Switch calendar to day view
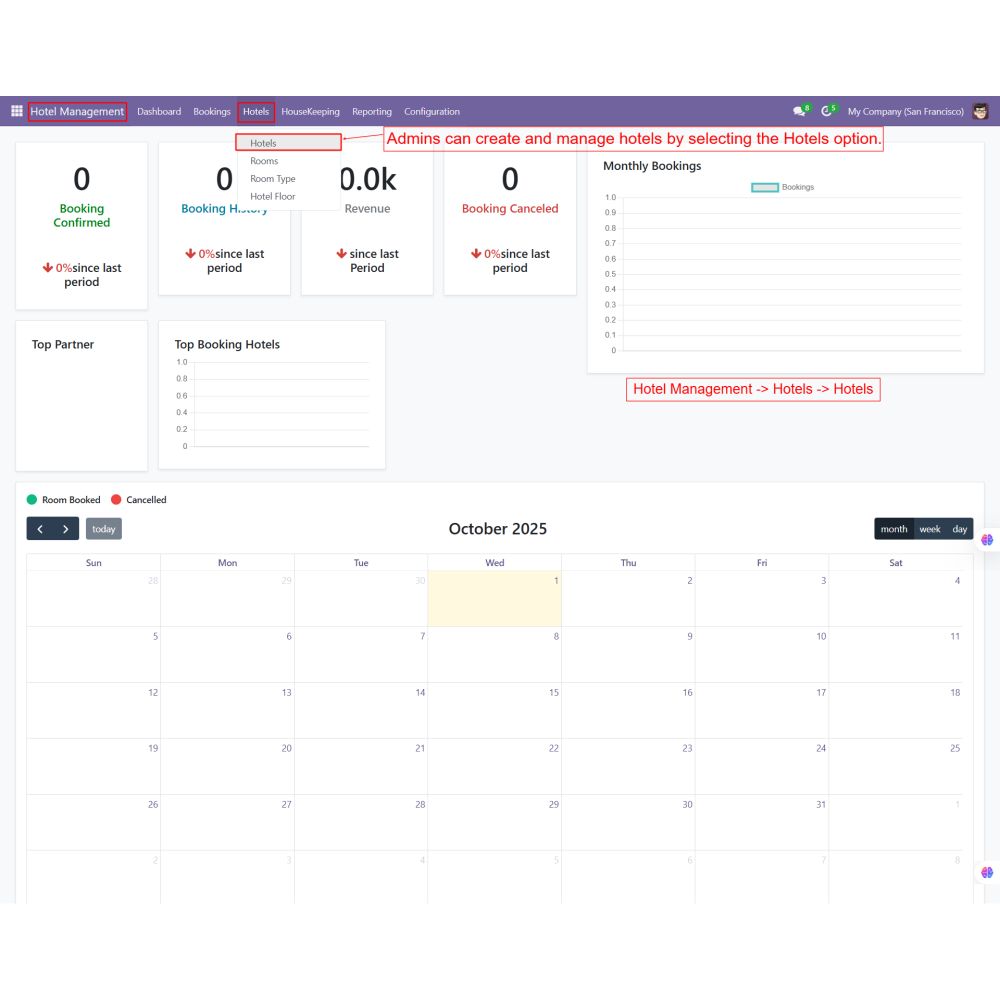 coord(960,529)
